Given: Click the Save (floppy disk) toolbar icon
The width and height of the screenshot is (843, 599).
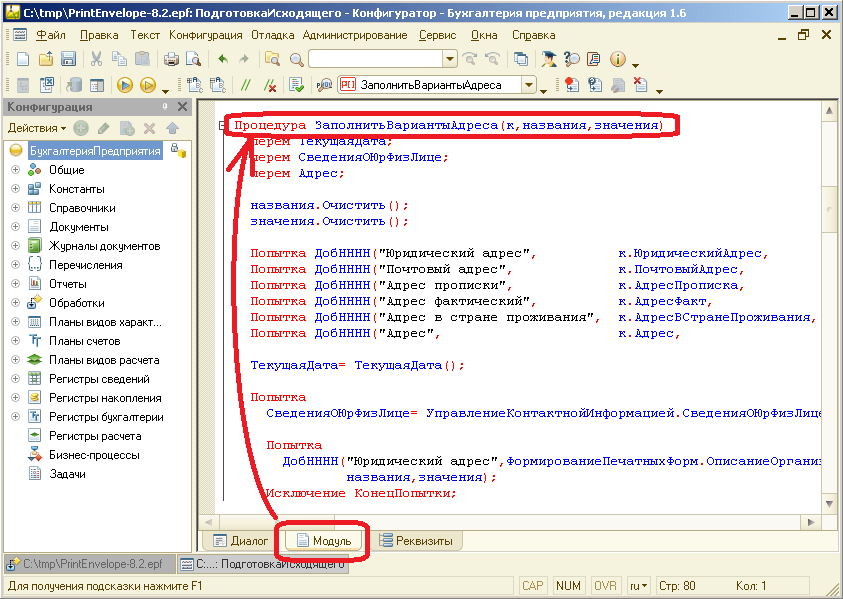Looking at the screenshot, I should click(x=69, y=59).
